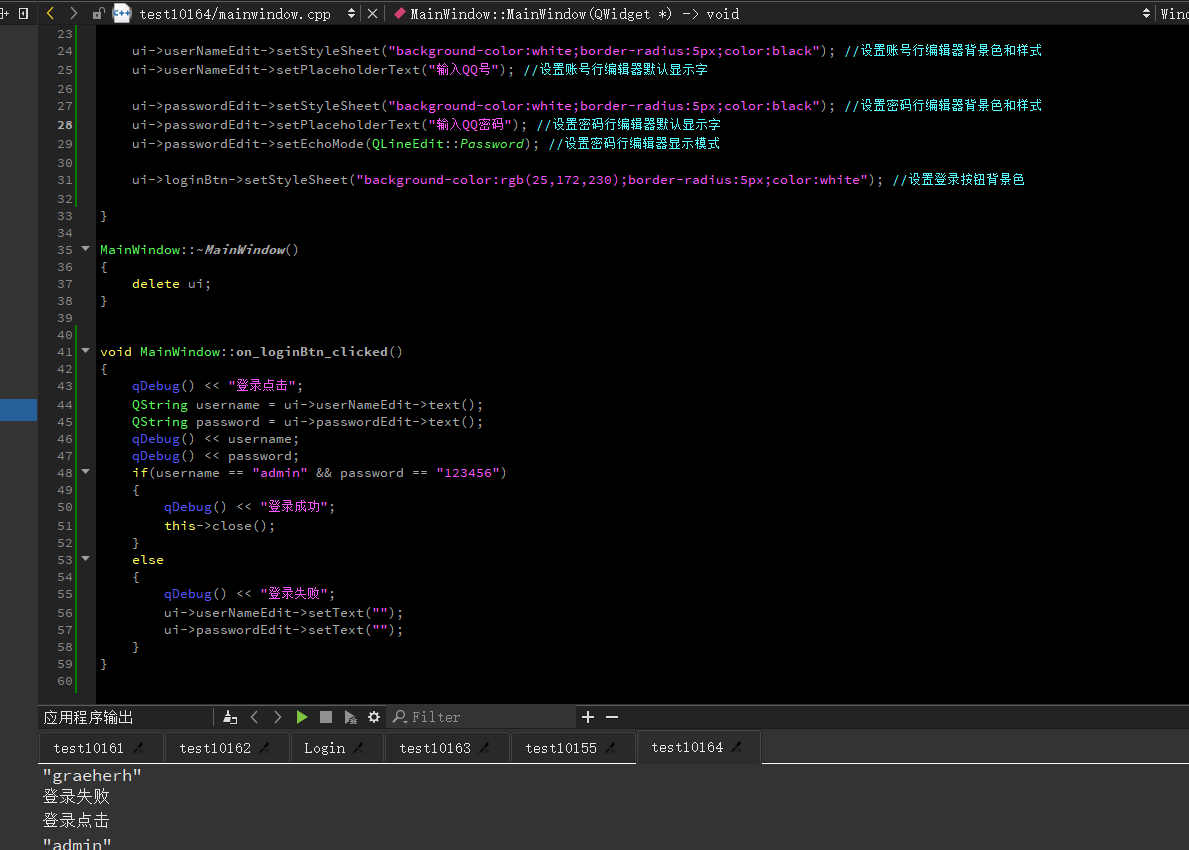1189x850 pixels.
Task: Click the "输入QQ号" placeholder string
Action: pyautogui.click(x=465, y=70)
